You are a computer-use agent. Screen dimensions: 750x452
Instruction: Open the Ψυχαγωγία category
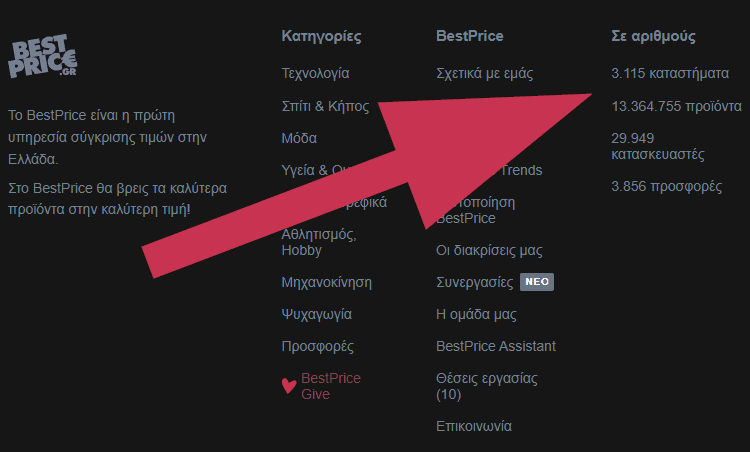click(317, 314)
